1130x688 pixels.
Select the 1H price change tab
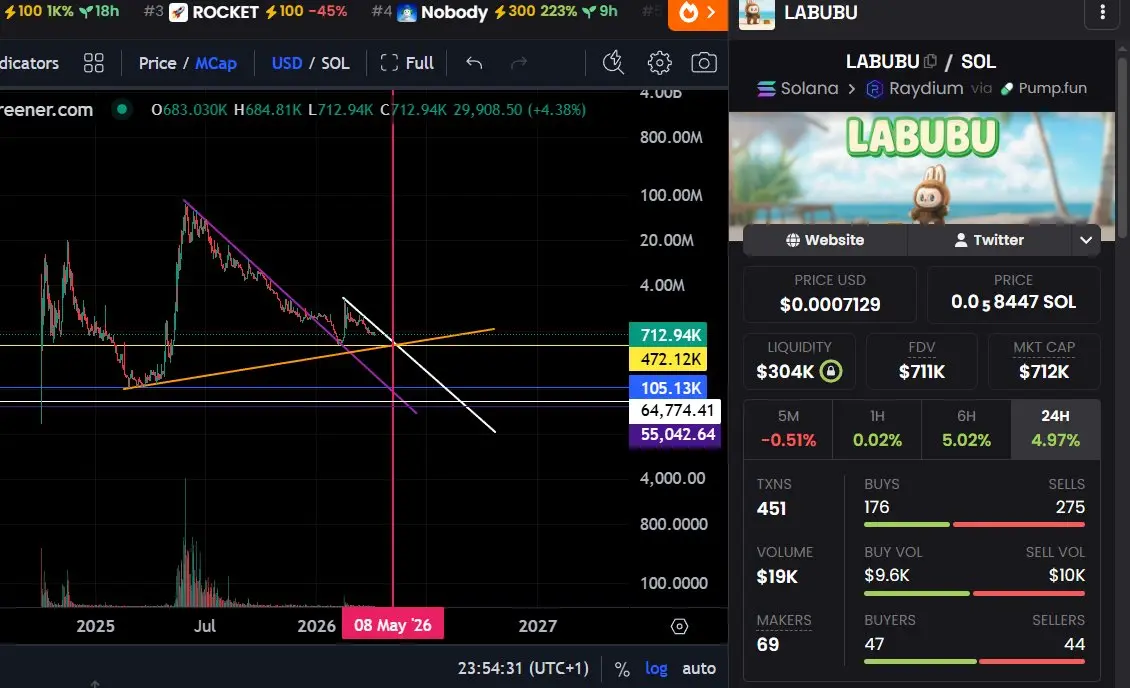coord(877,429)
